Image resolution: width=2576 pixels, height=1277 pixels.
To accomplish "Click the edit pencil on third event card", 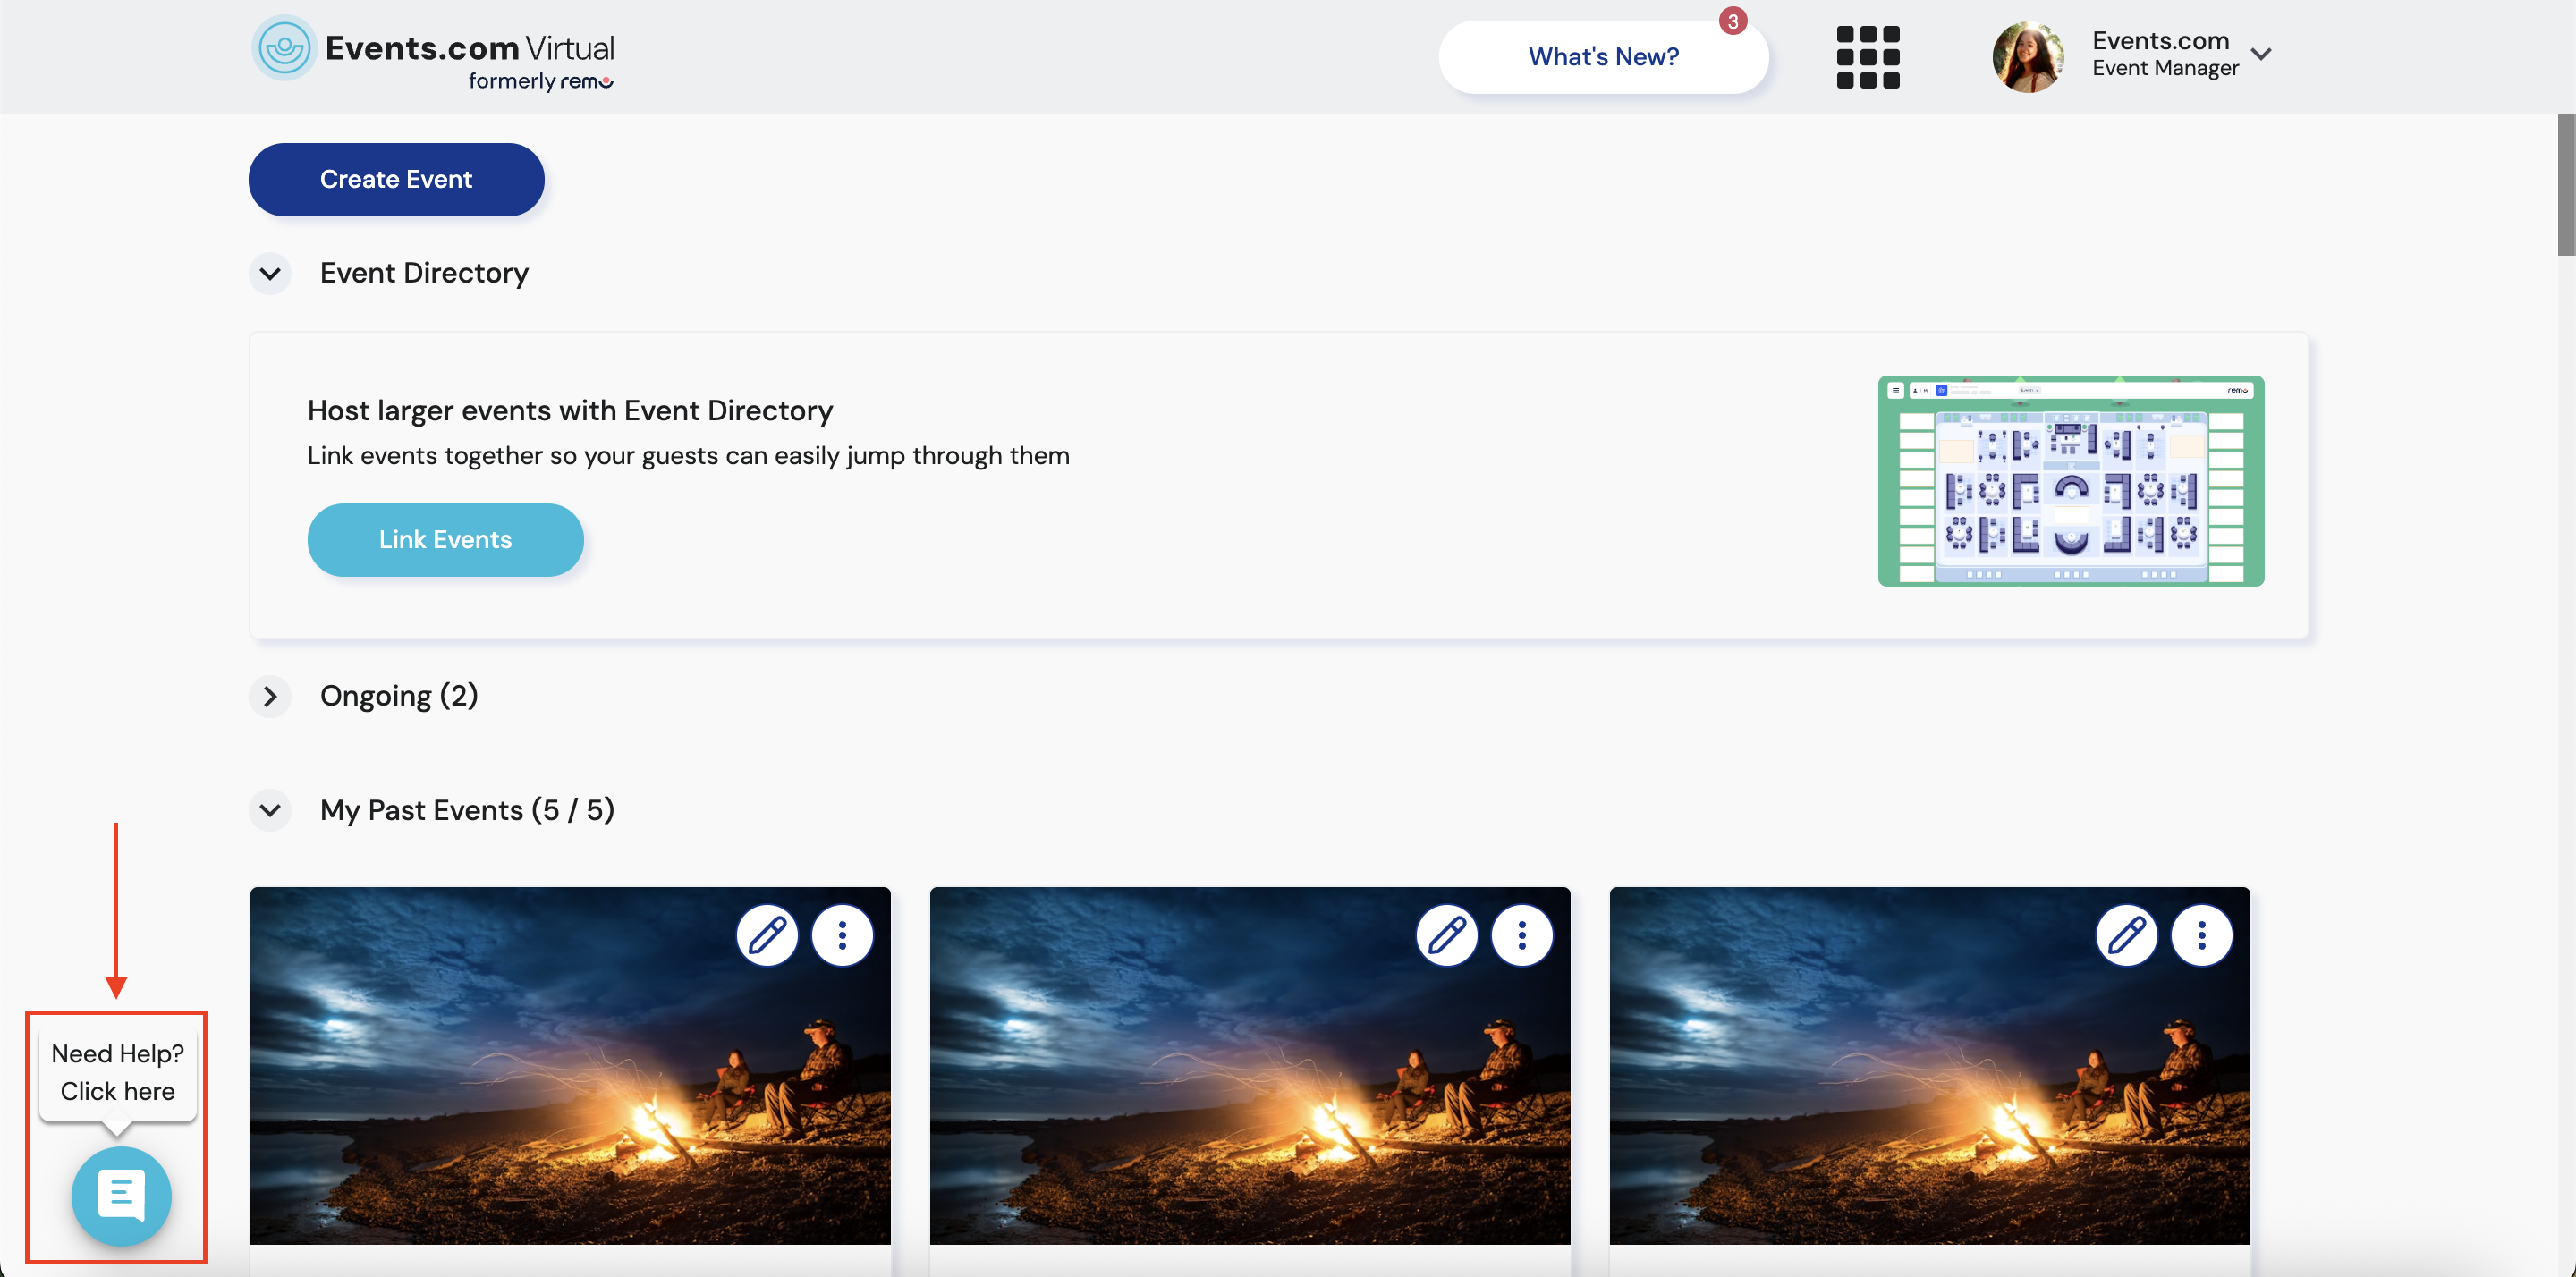I will click(x=2126, y=936).
